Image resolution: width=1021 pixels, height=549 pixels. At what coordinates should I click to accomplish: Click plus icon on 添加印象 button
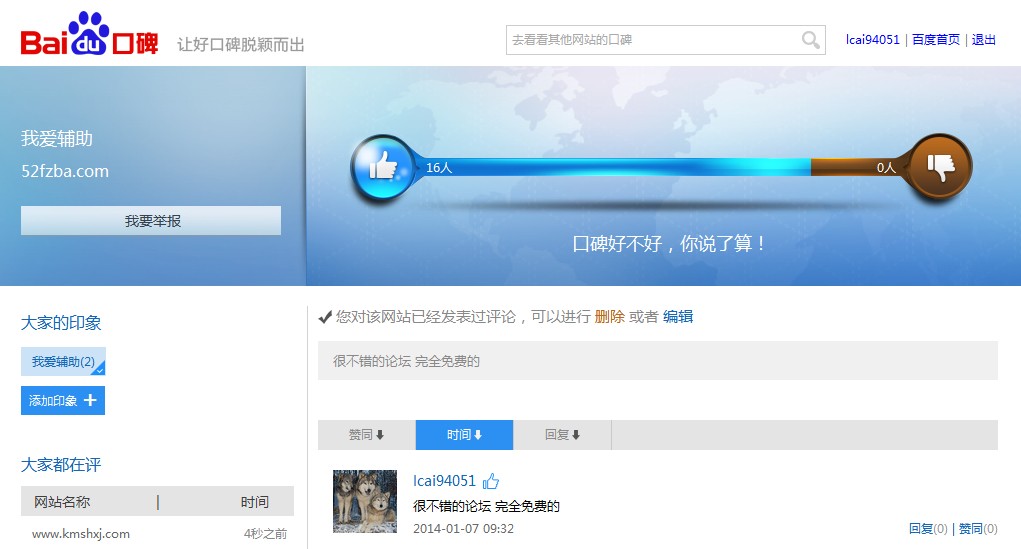pos(90,400)
